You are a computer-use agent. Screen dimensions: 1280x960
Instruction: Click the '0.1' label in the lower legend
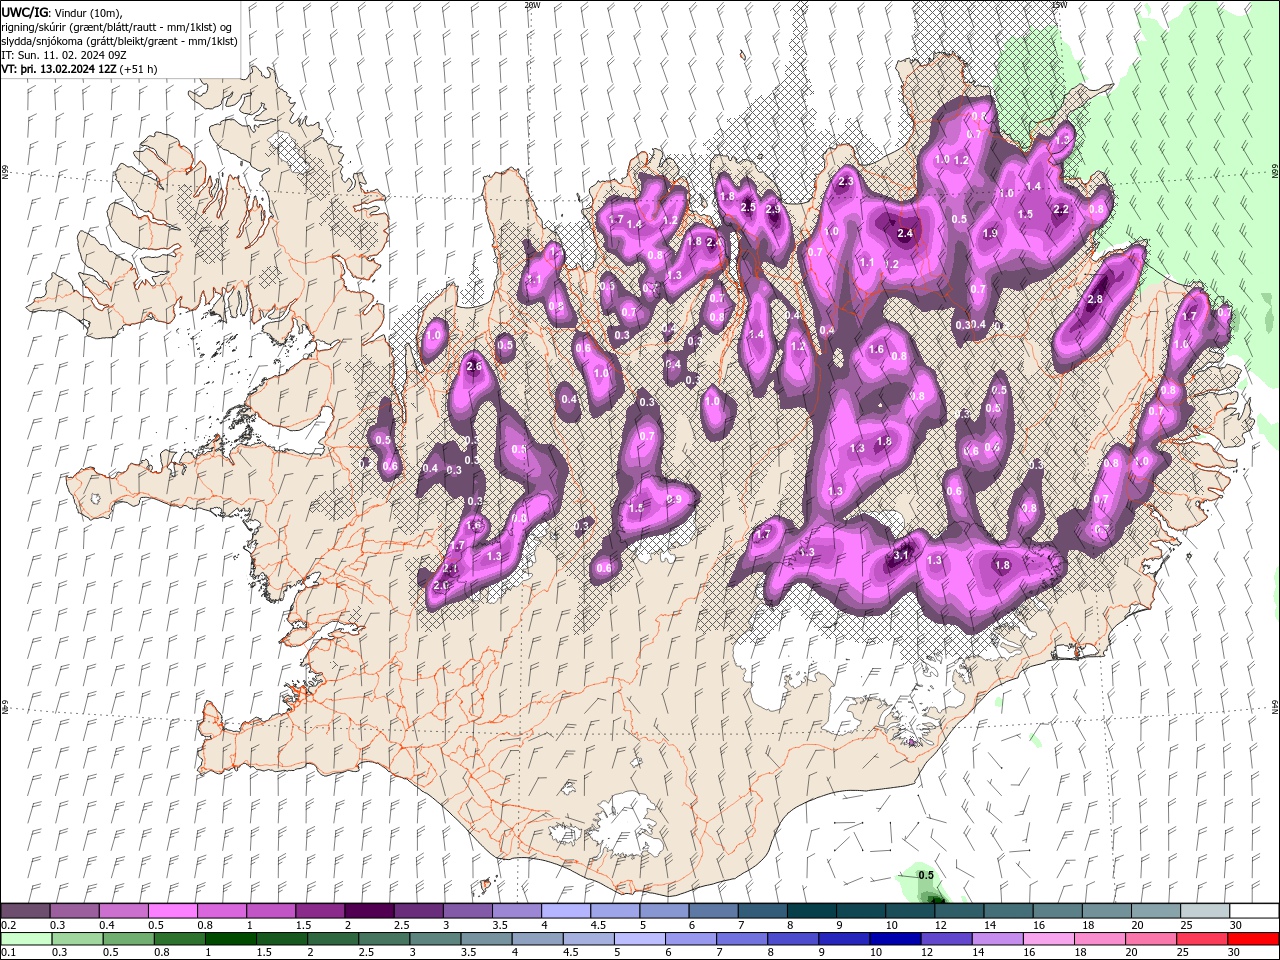8,953
